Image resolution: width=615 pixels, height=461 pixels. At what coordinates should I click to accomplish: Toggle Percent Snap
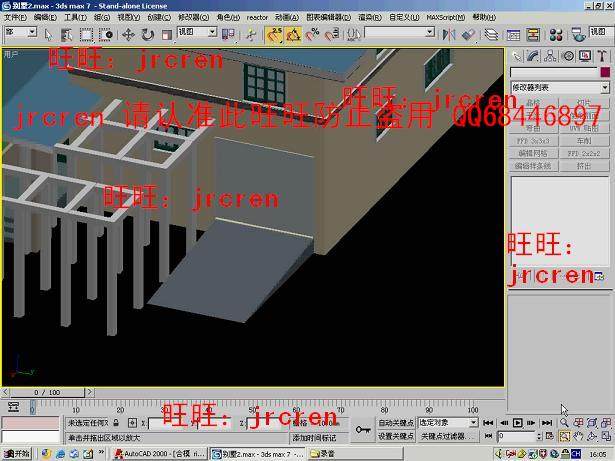pyautogui.click(x=313, y=35)
